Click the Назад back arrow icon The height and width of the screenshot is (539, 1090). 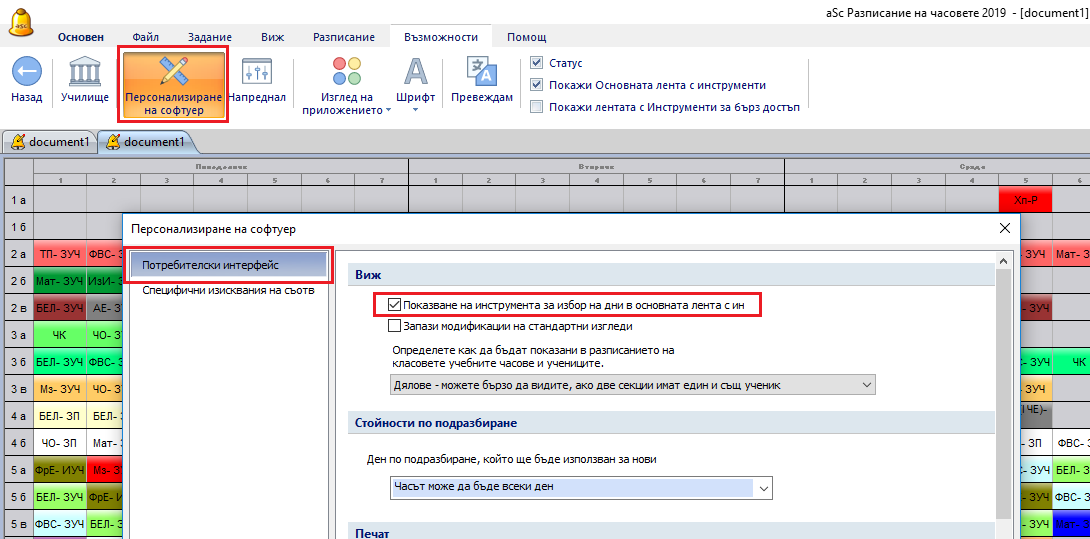coord(26,73)
